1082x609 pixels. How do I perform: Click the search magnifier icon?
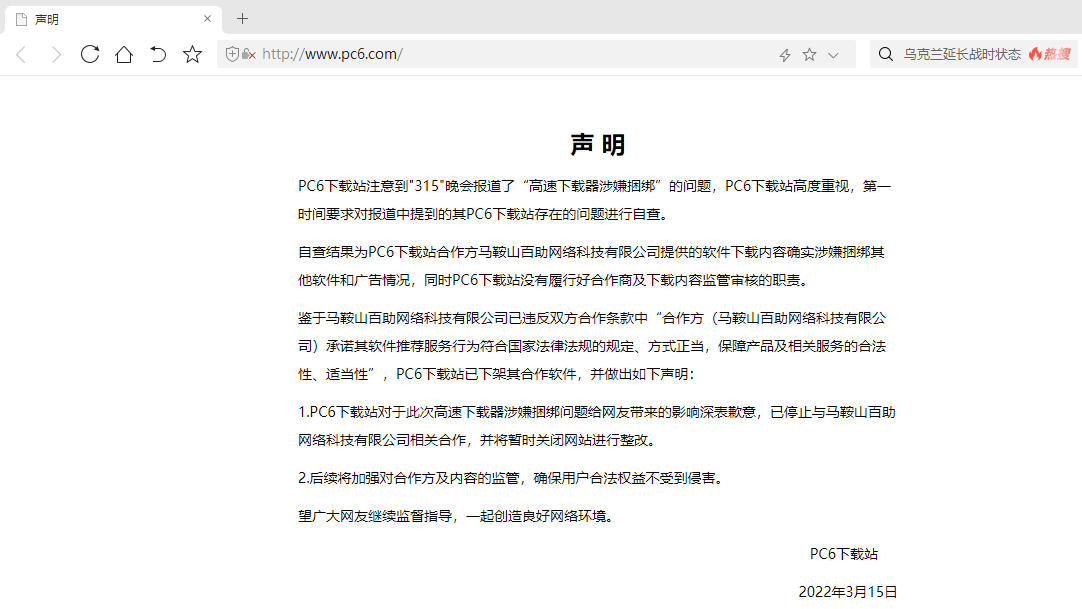886,54
